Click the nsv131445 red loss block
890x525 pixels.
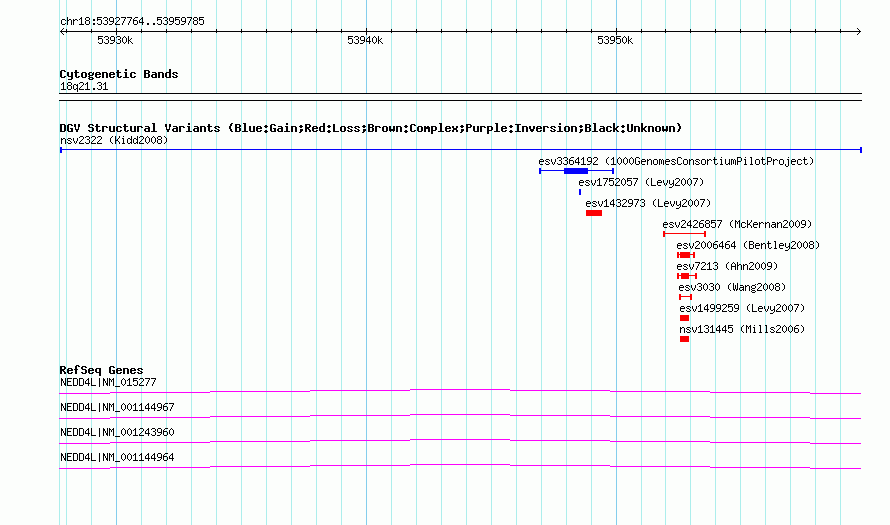pyautogui.click(x=685, y=339)
